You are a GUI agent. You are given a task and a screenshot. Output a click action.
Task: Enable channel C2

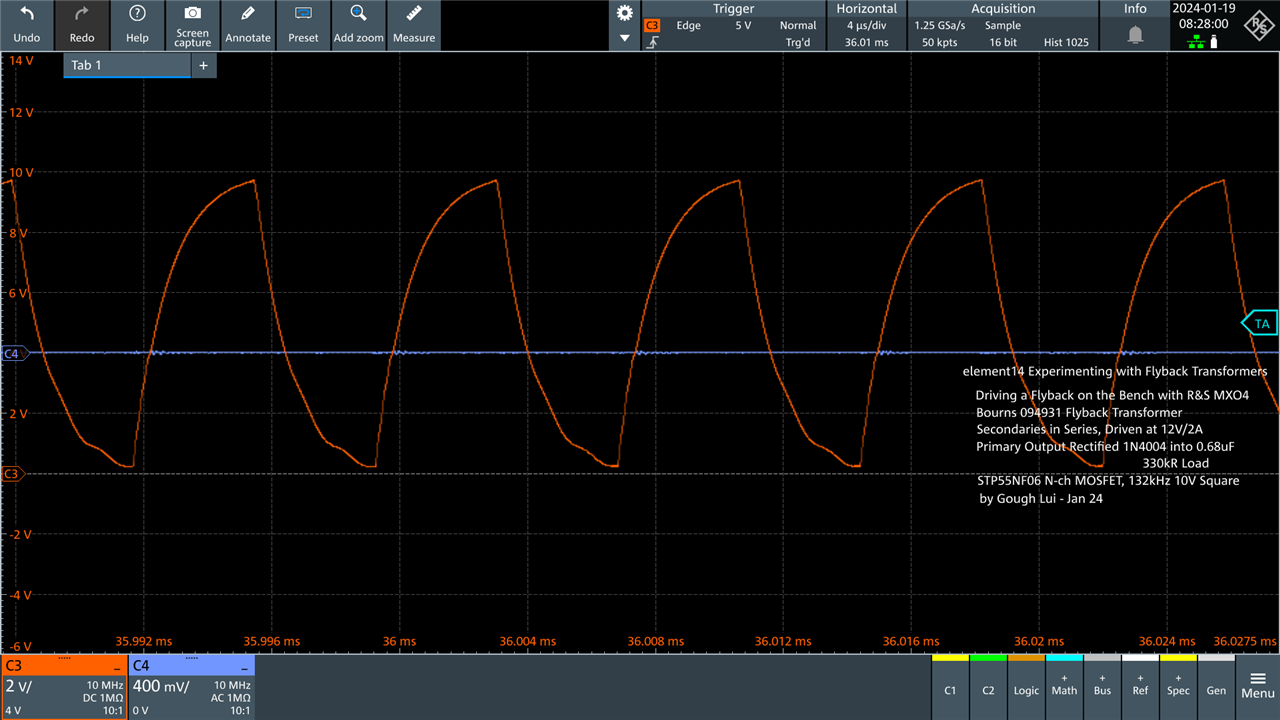click(988, 687)
